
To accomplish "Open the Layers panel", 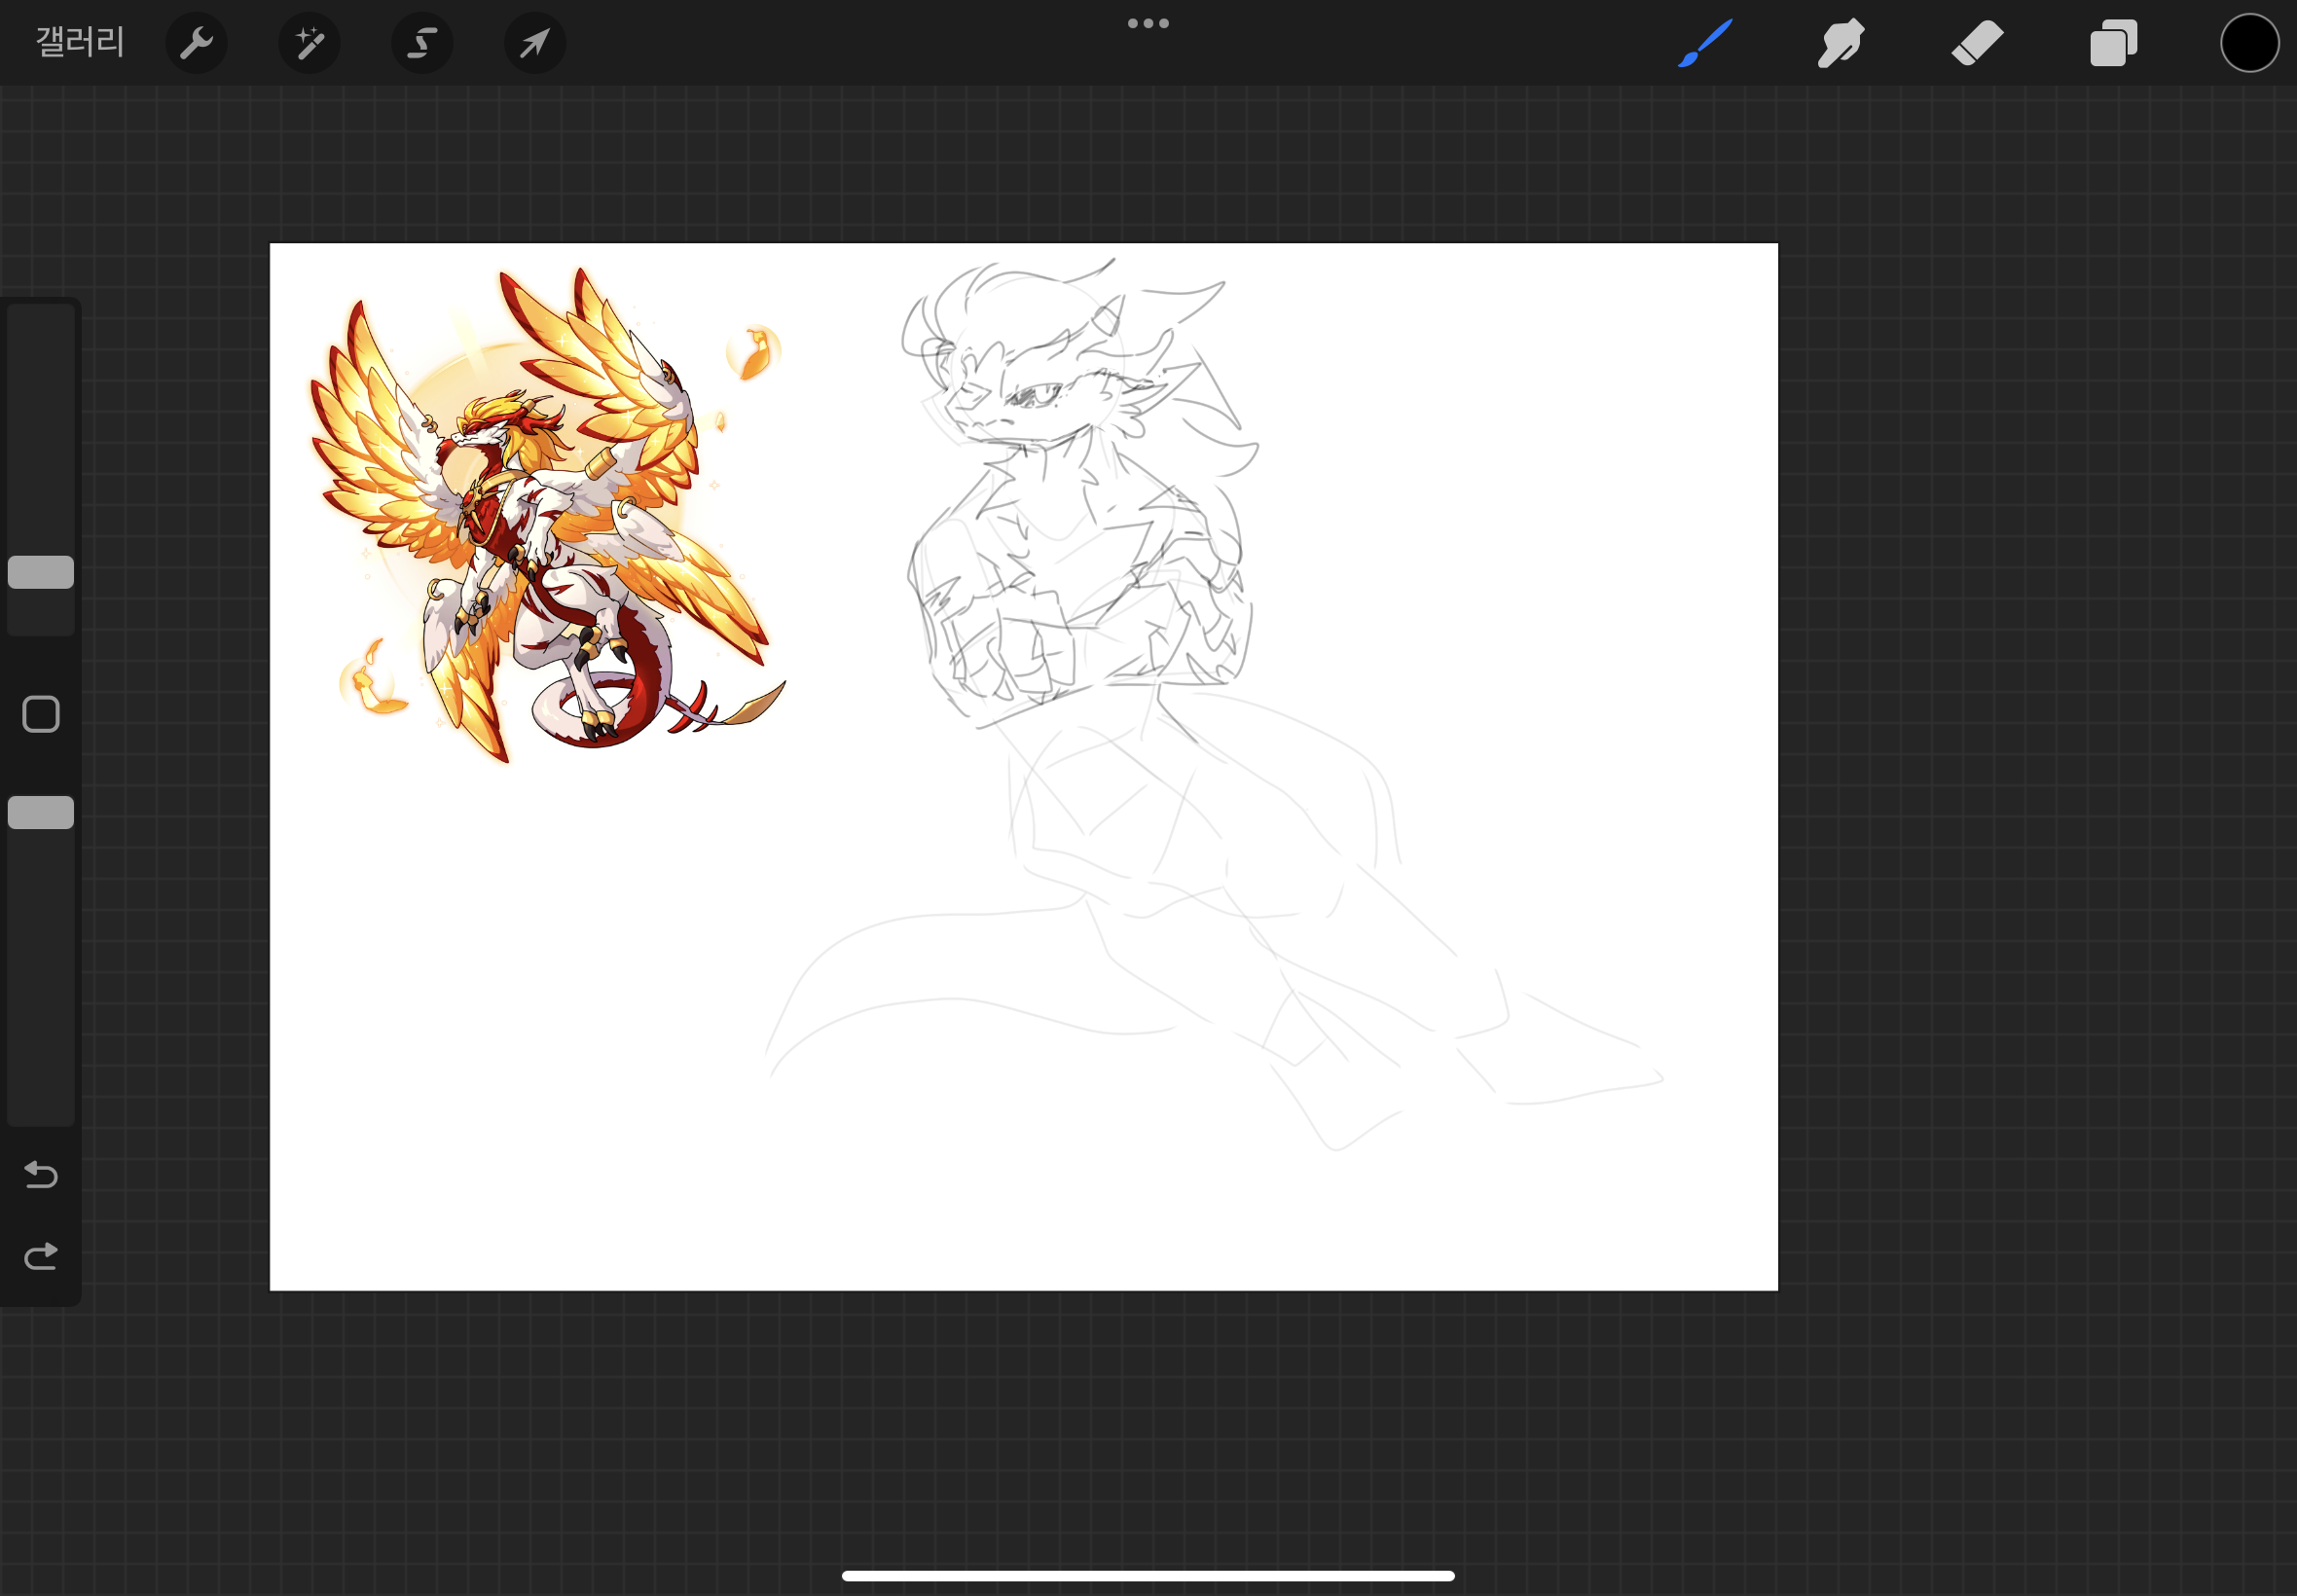I will [x=2113, y=43].
